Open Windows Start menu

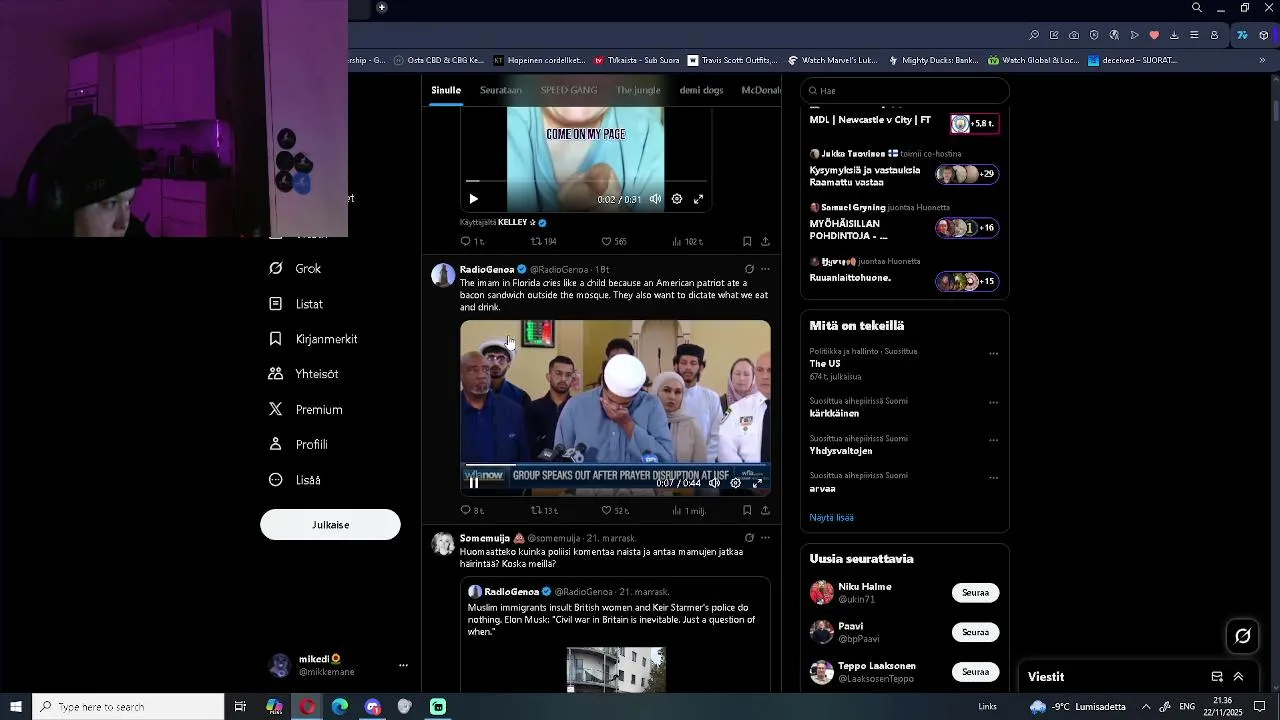click(x=16, y=707)
